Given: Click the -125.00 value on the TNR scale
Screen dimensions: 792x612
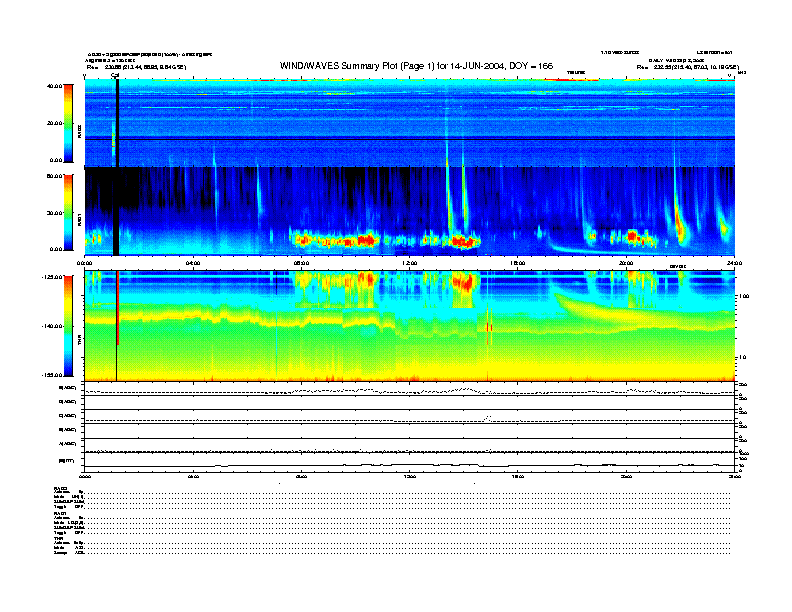Looking at the screenshot, I should [x=50, y=275].
